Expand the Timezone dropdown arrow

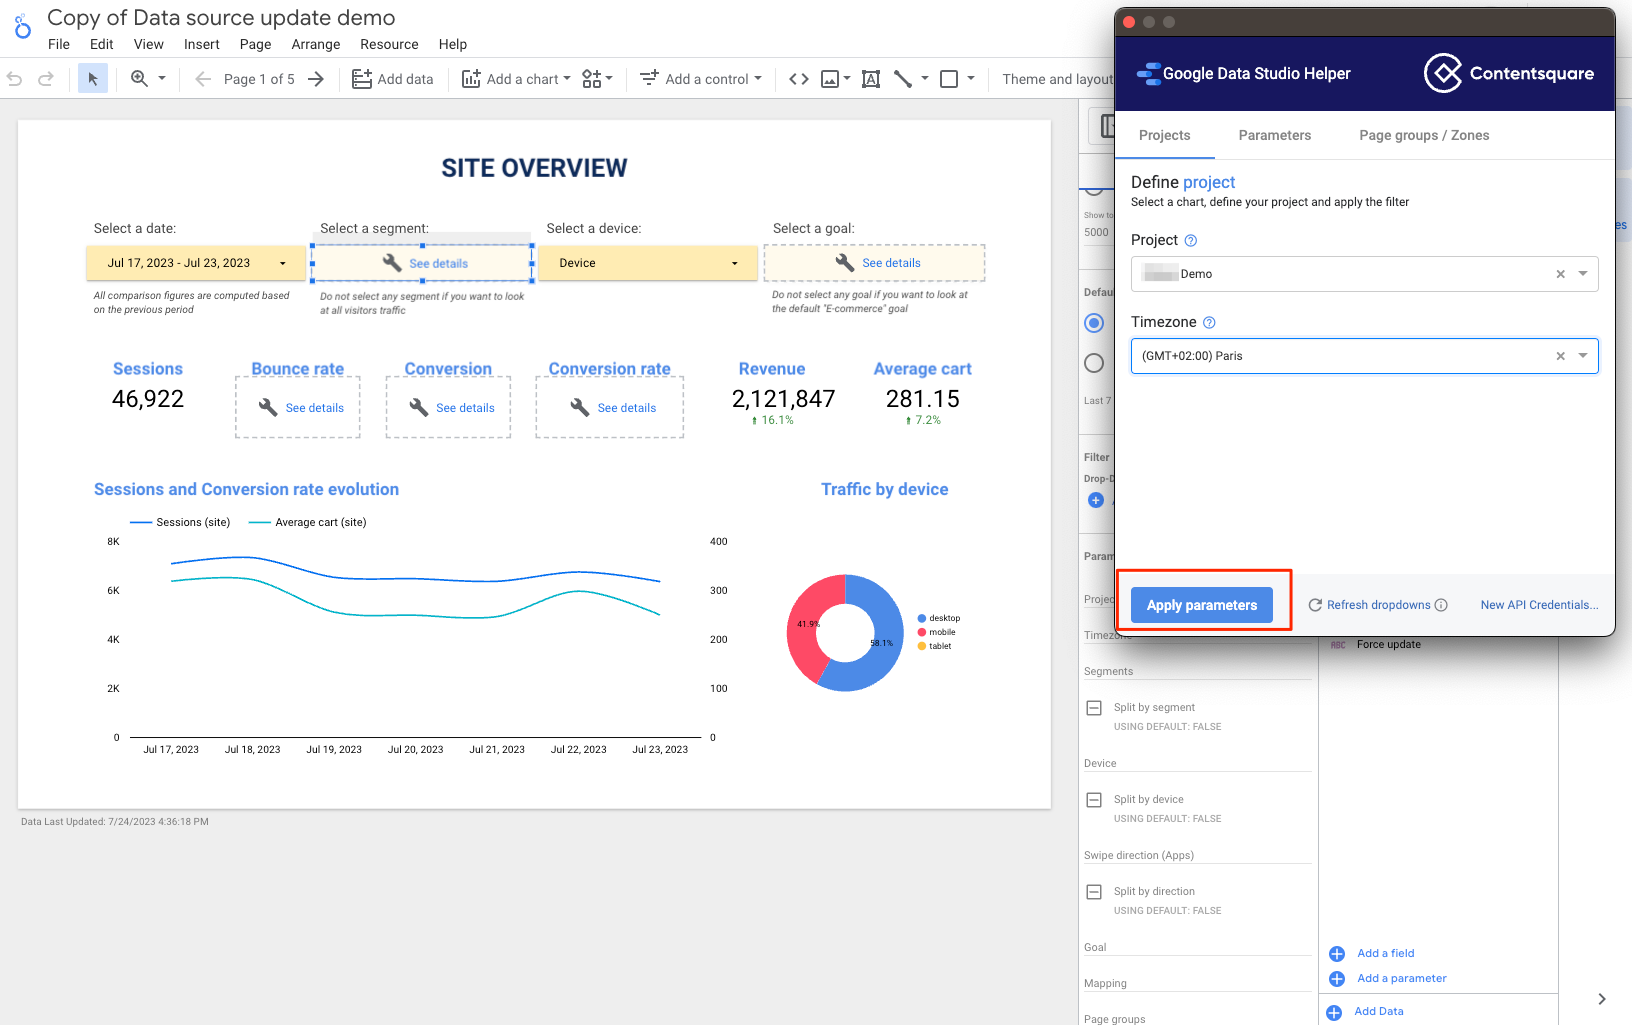[x=1583, y=356]
